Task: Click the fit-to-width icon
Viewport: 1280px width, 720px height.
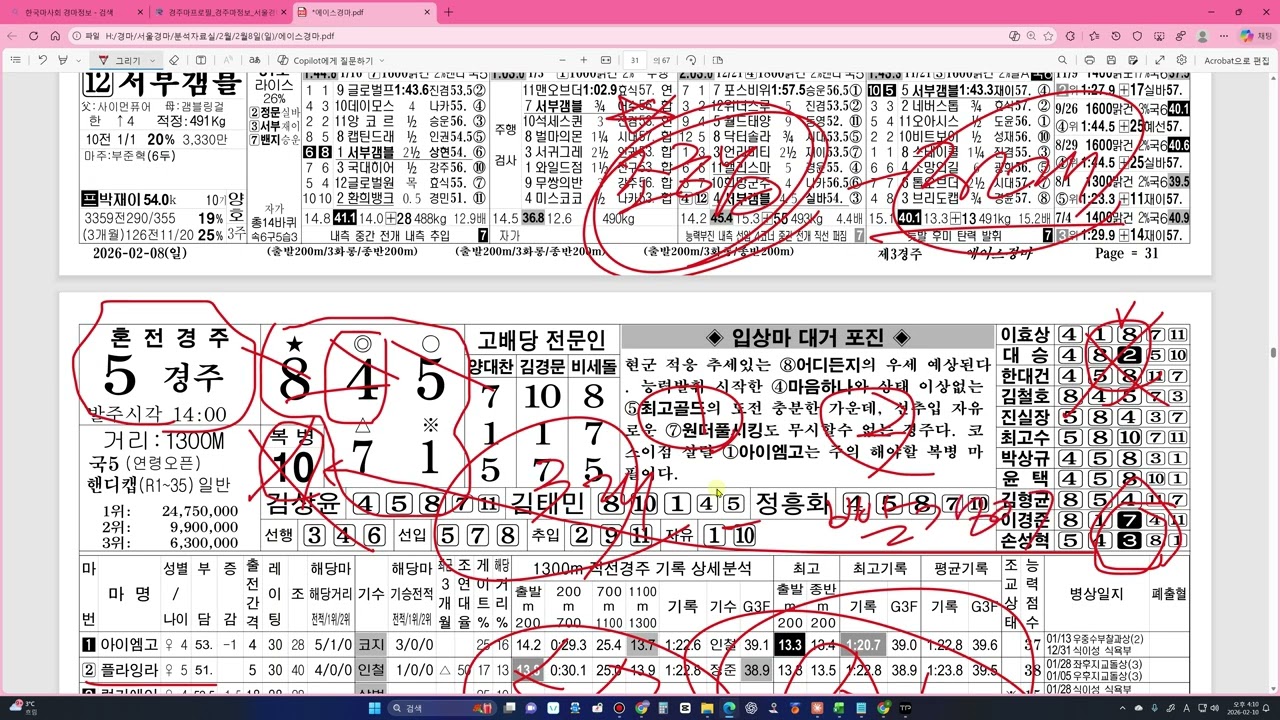Action: [605, 60]
